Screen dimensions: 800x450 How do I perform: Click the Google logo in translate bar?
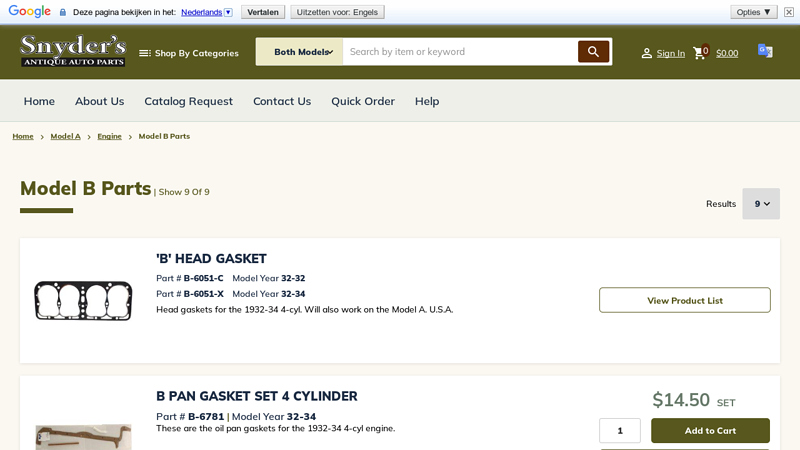point(29,12)
